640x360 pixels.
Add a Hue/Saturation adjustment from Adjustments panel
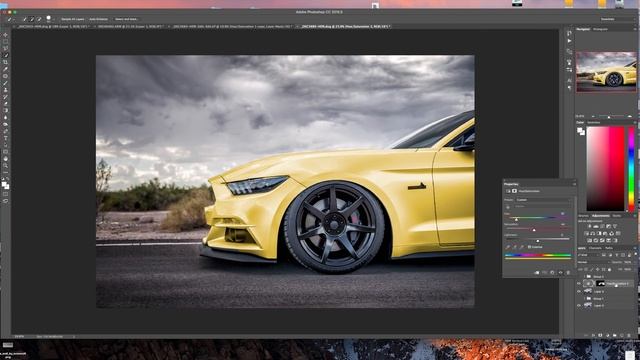point(587,233)
